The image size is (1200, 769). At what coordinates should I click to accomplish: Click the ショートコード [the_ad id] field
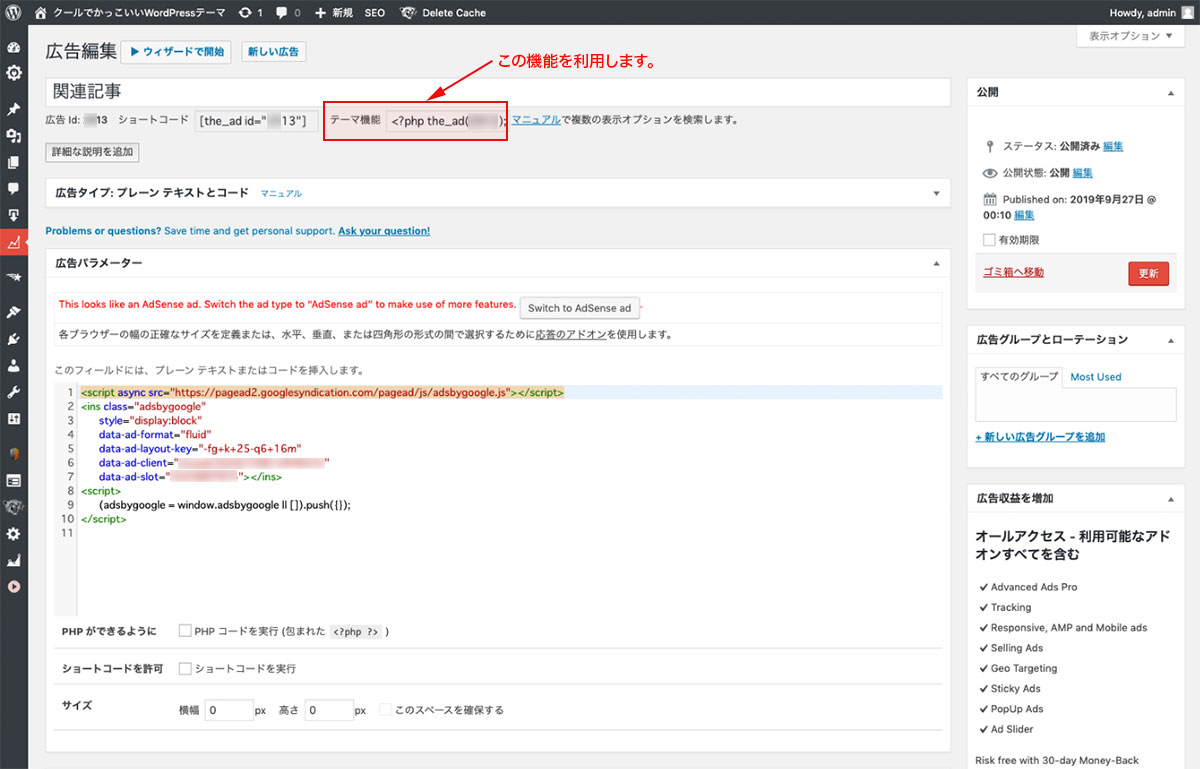pos(256,121)
